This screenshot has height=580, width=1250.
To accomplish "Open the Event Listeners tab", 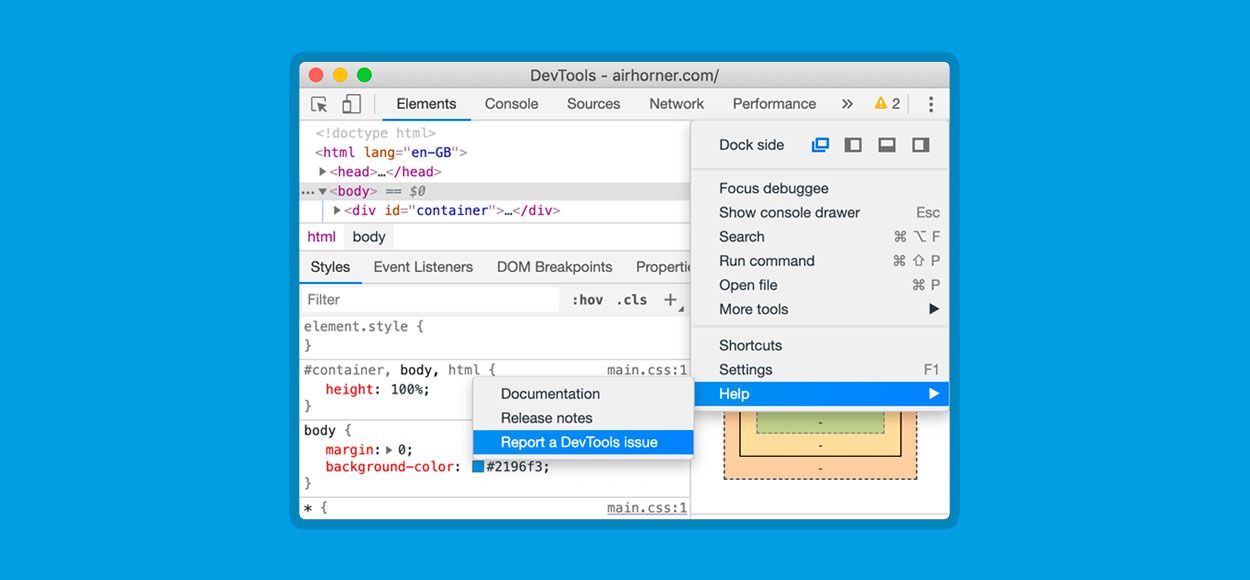I will point(423,267).
